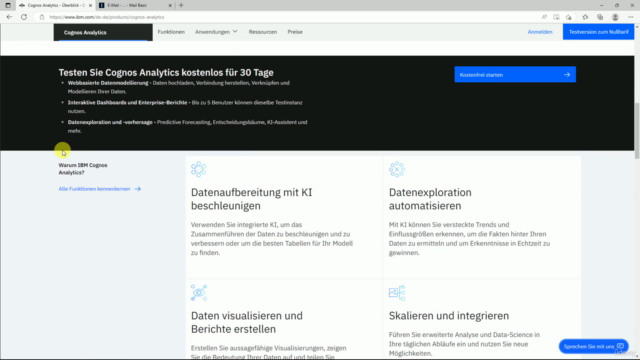Click the Alle Funktionen kennenlernen link

(x=94, y=189)
